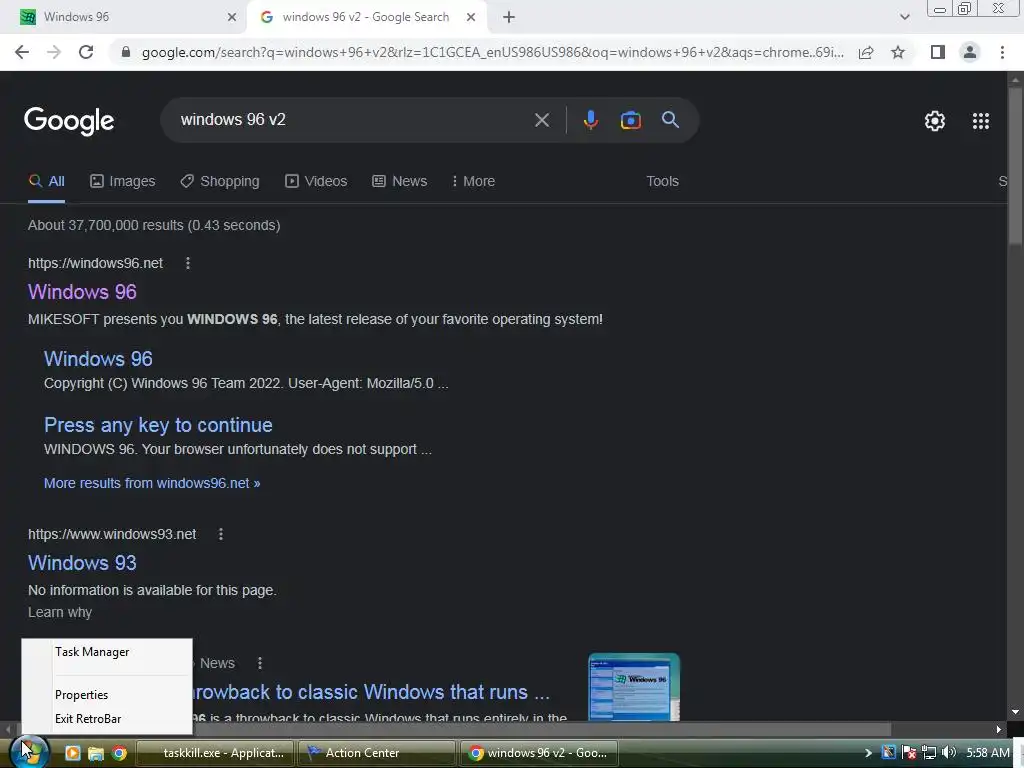
Task: Expand the More search filters menu
Action: pos(473,182)
